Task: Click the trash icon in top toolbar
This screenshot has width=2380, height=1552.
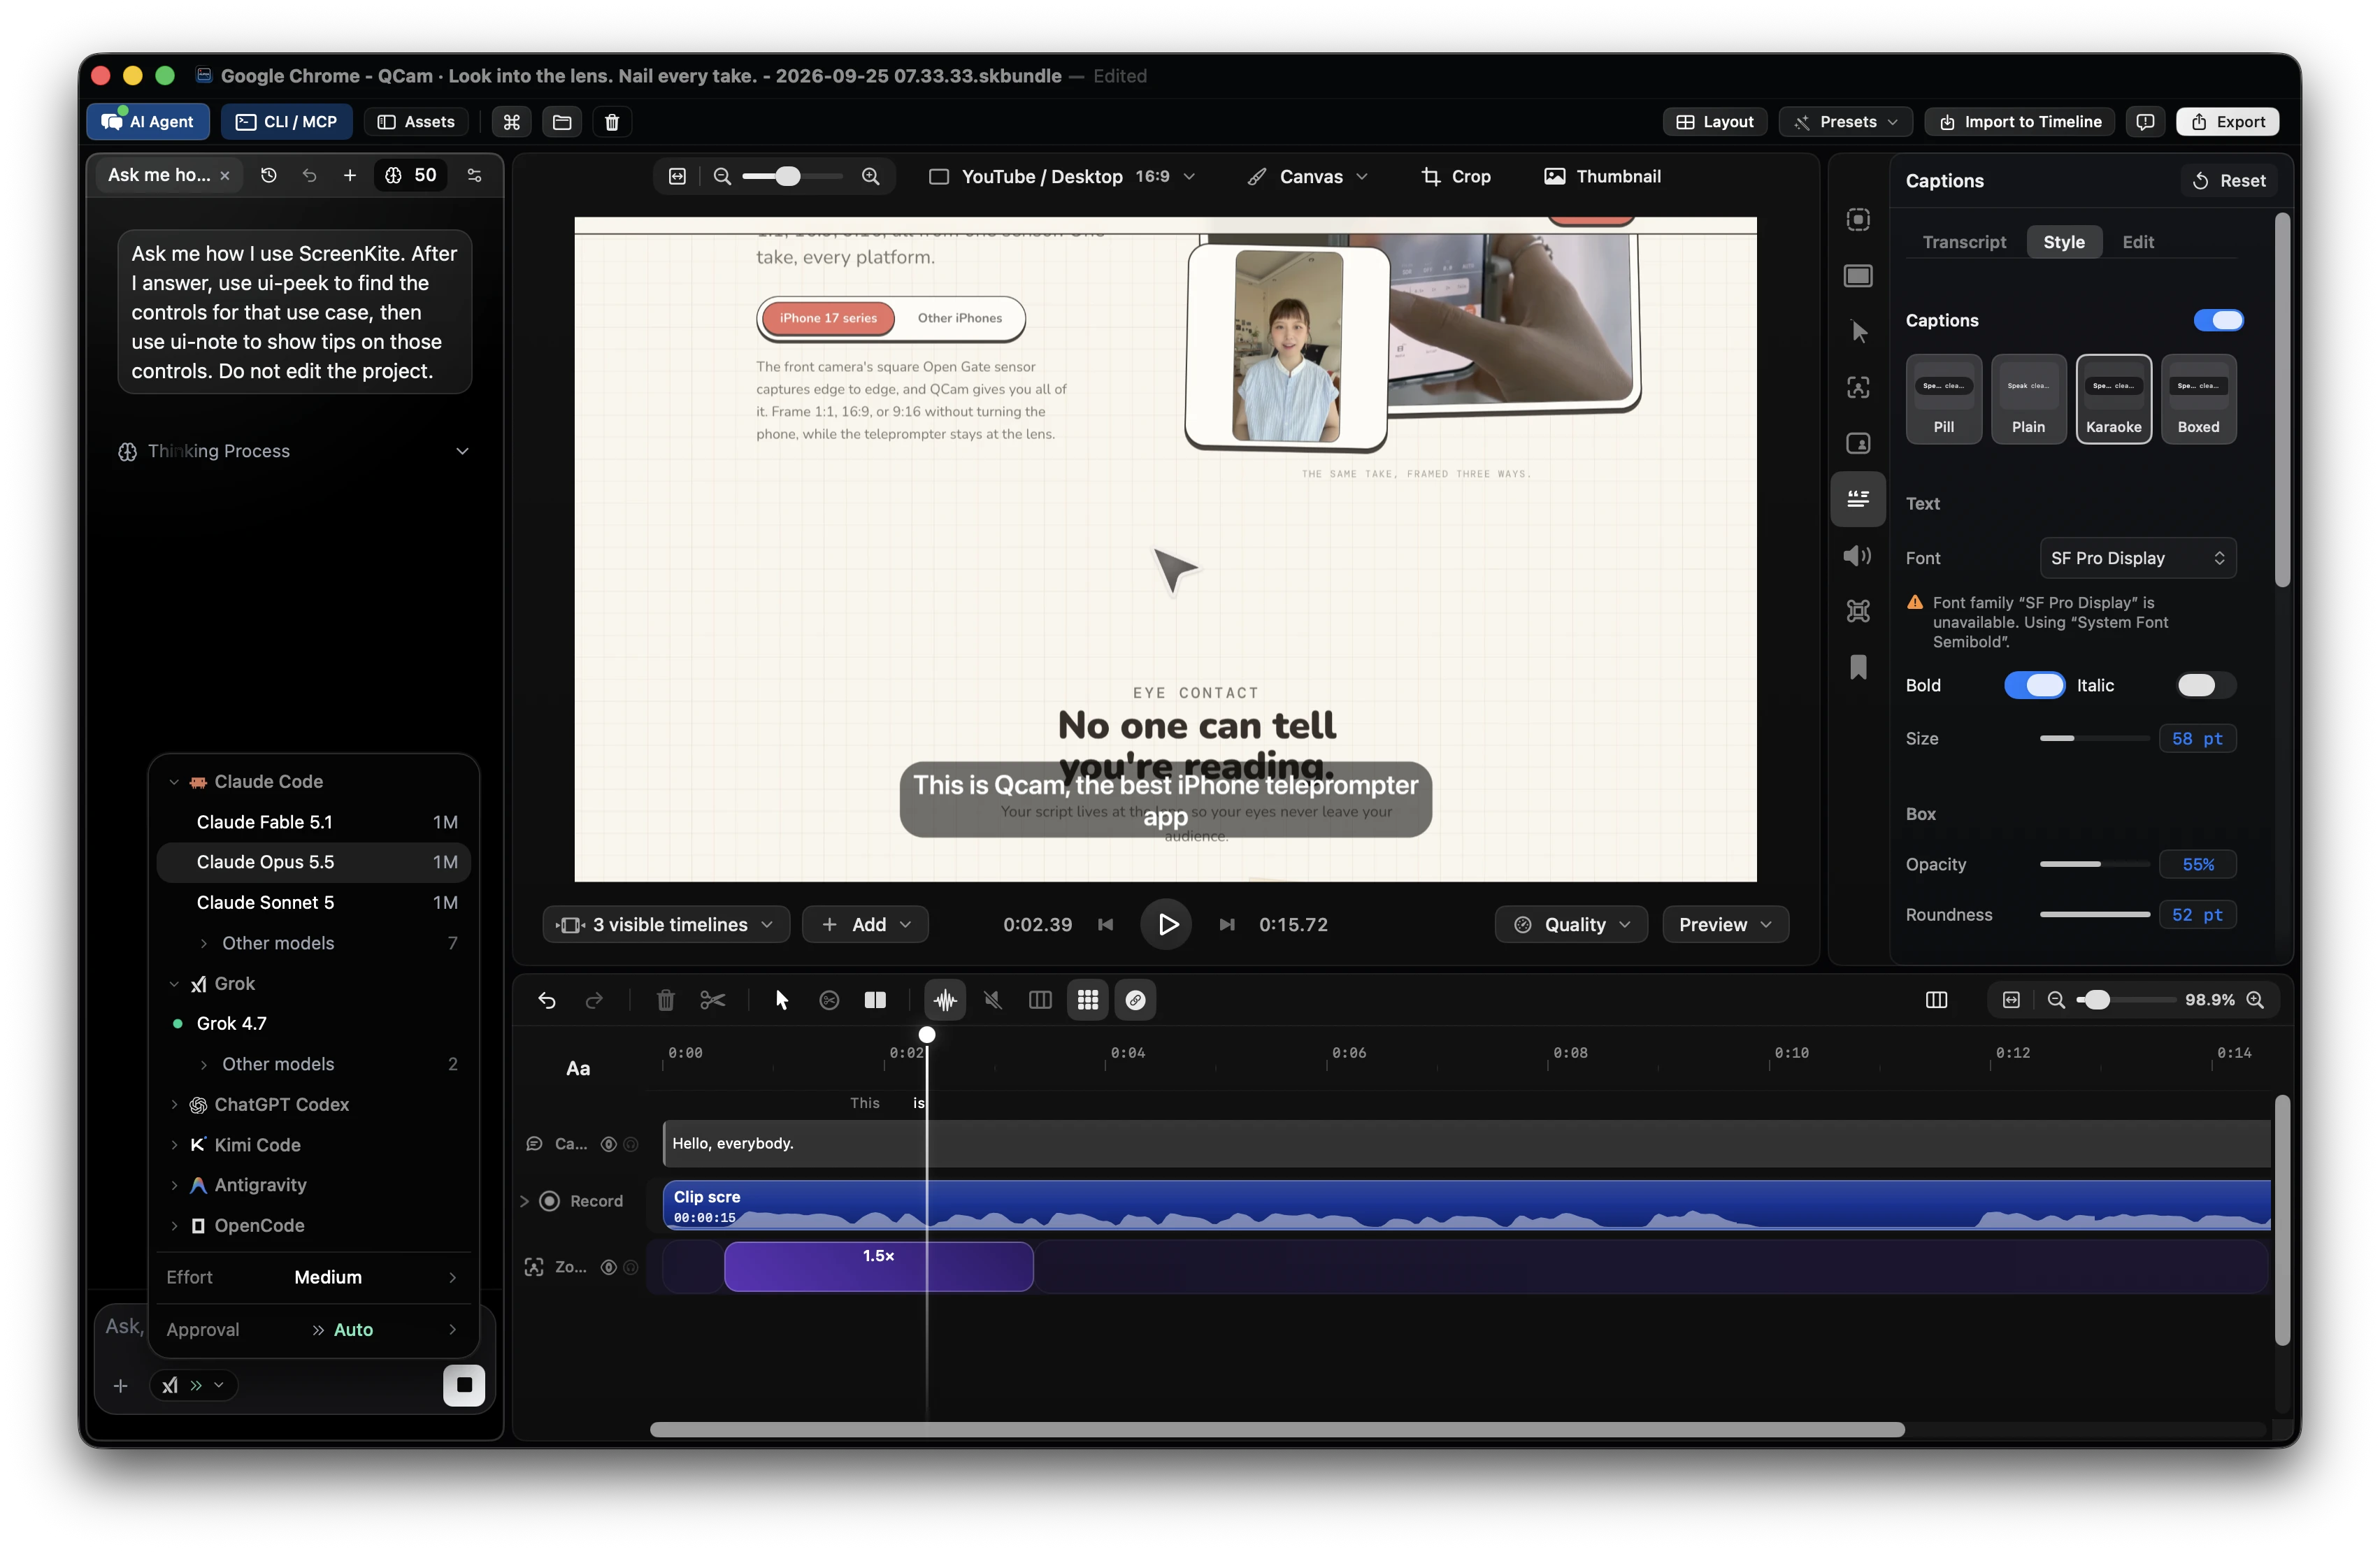Action: point(612,122)
